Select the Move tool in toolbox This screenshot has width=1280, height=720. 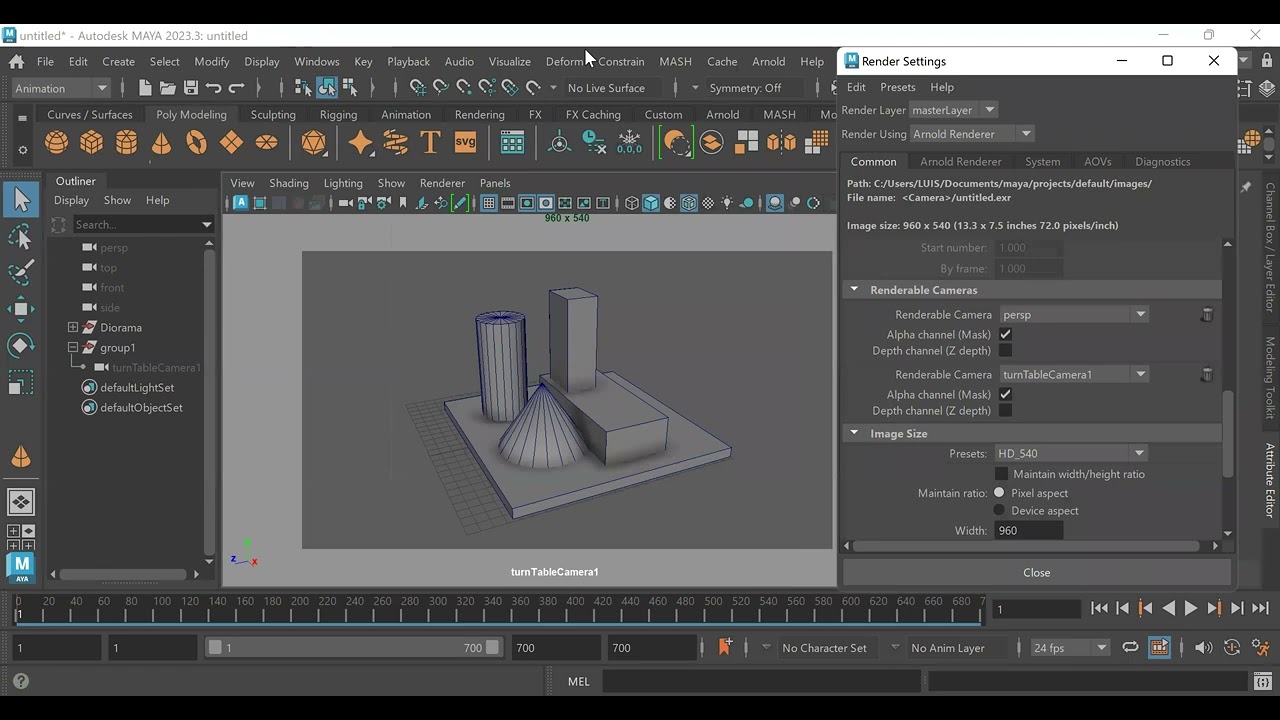click(21, 309)
